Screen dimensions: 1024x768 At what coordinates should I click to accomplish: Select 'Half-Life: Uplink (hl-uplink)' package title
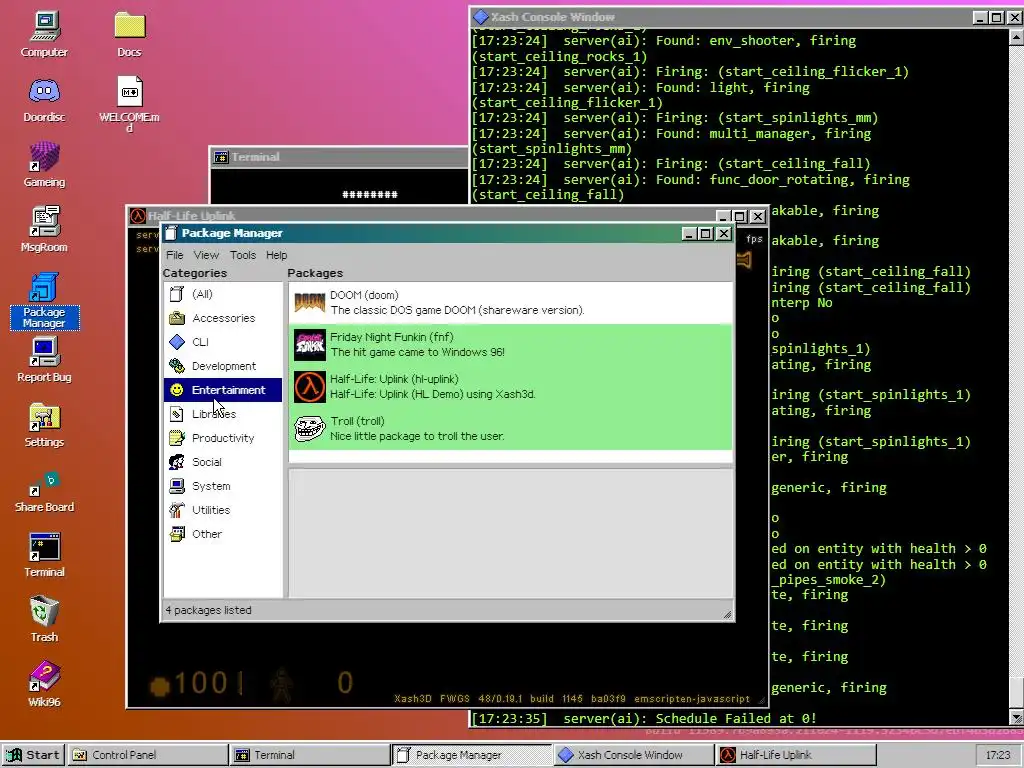click(x=394, y=379)
